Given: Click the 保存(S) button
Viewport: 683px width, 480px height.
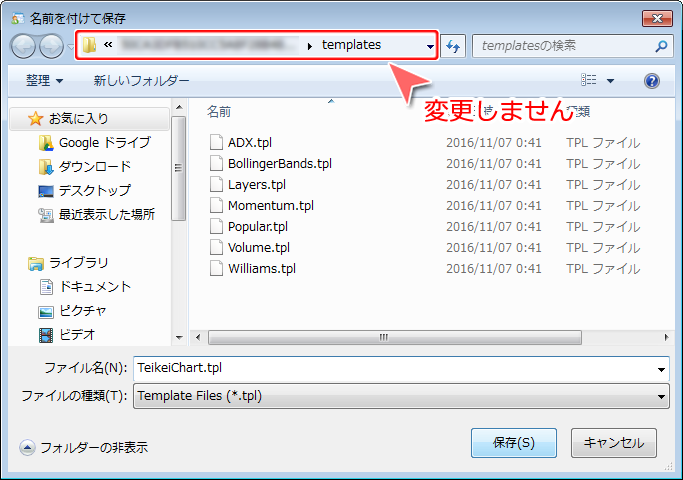Looking at the screenshot, I should [x=514, y=443].
